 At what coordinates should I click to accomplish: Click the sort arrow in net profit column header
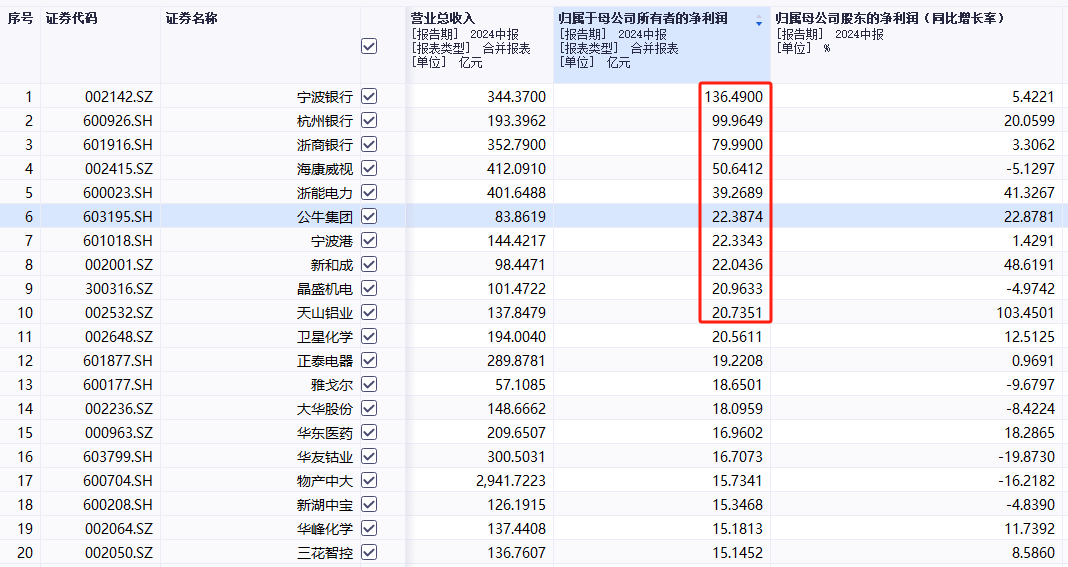tap(759, 21)
